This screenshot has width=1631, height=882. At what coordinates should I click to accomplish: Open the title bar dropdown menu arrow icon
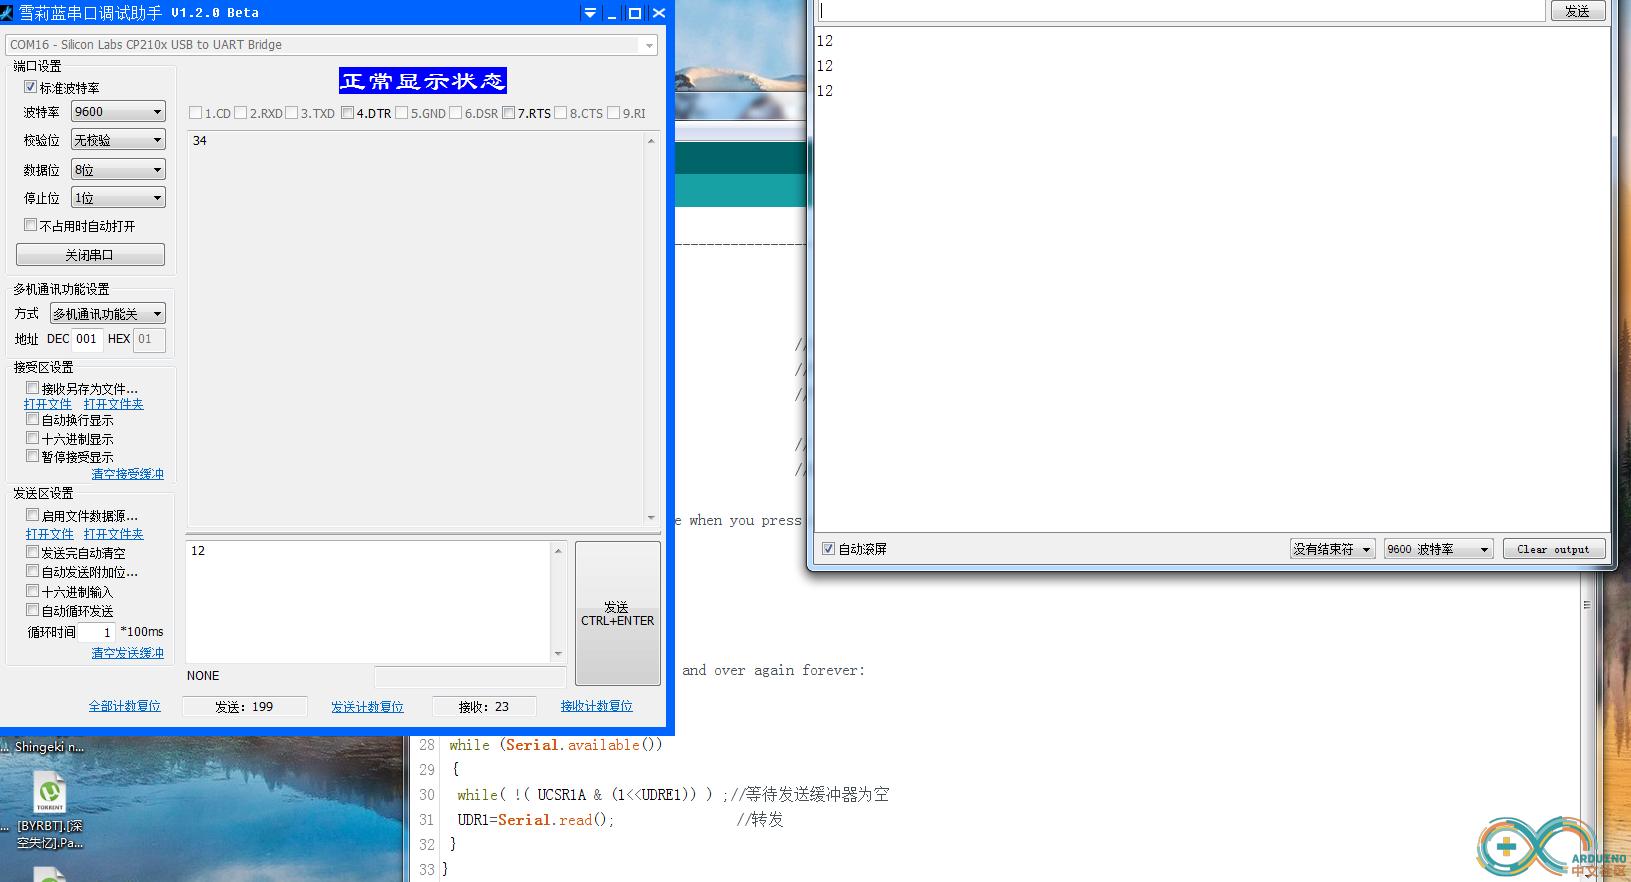(x=590, y=13)
